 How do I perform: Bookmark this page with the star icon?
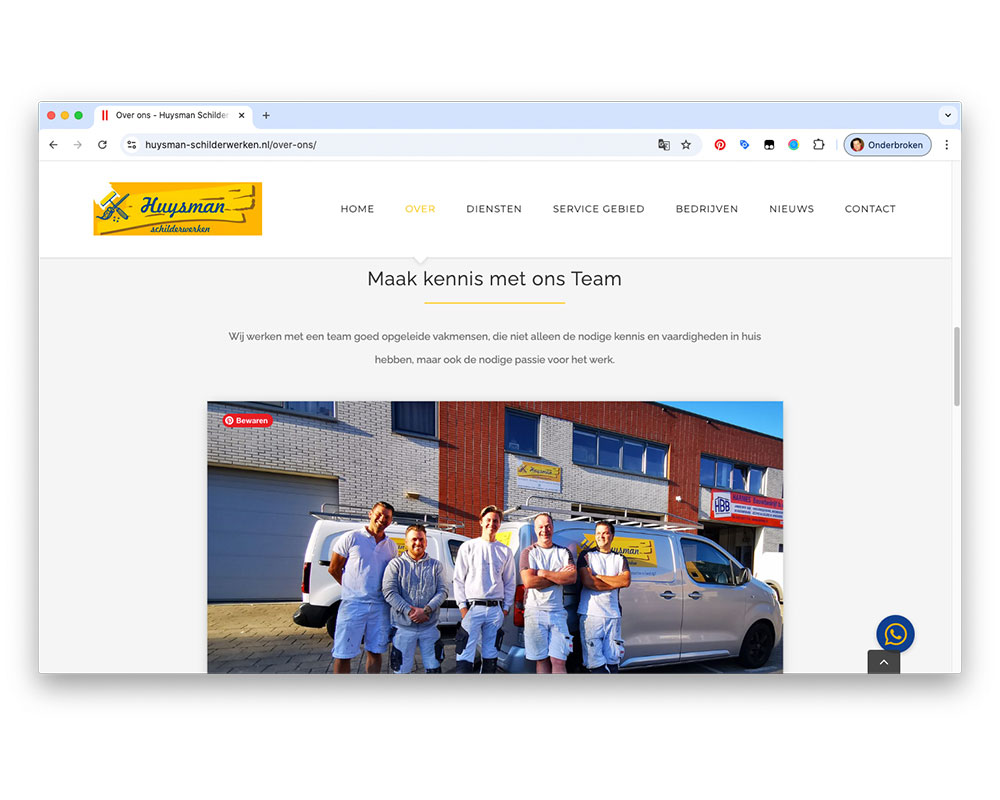[686, 145]
